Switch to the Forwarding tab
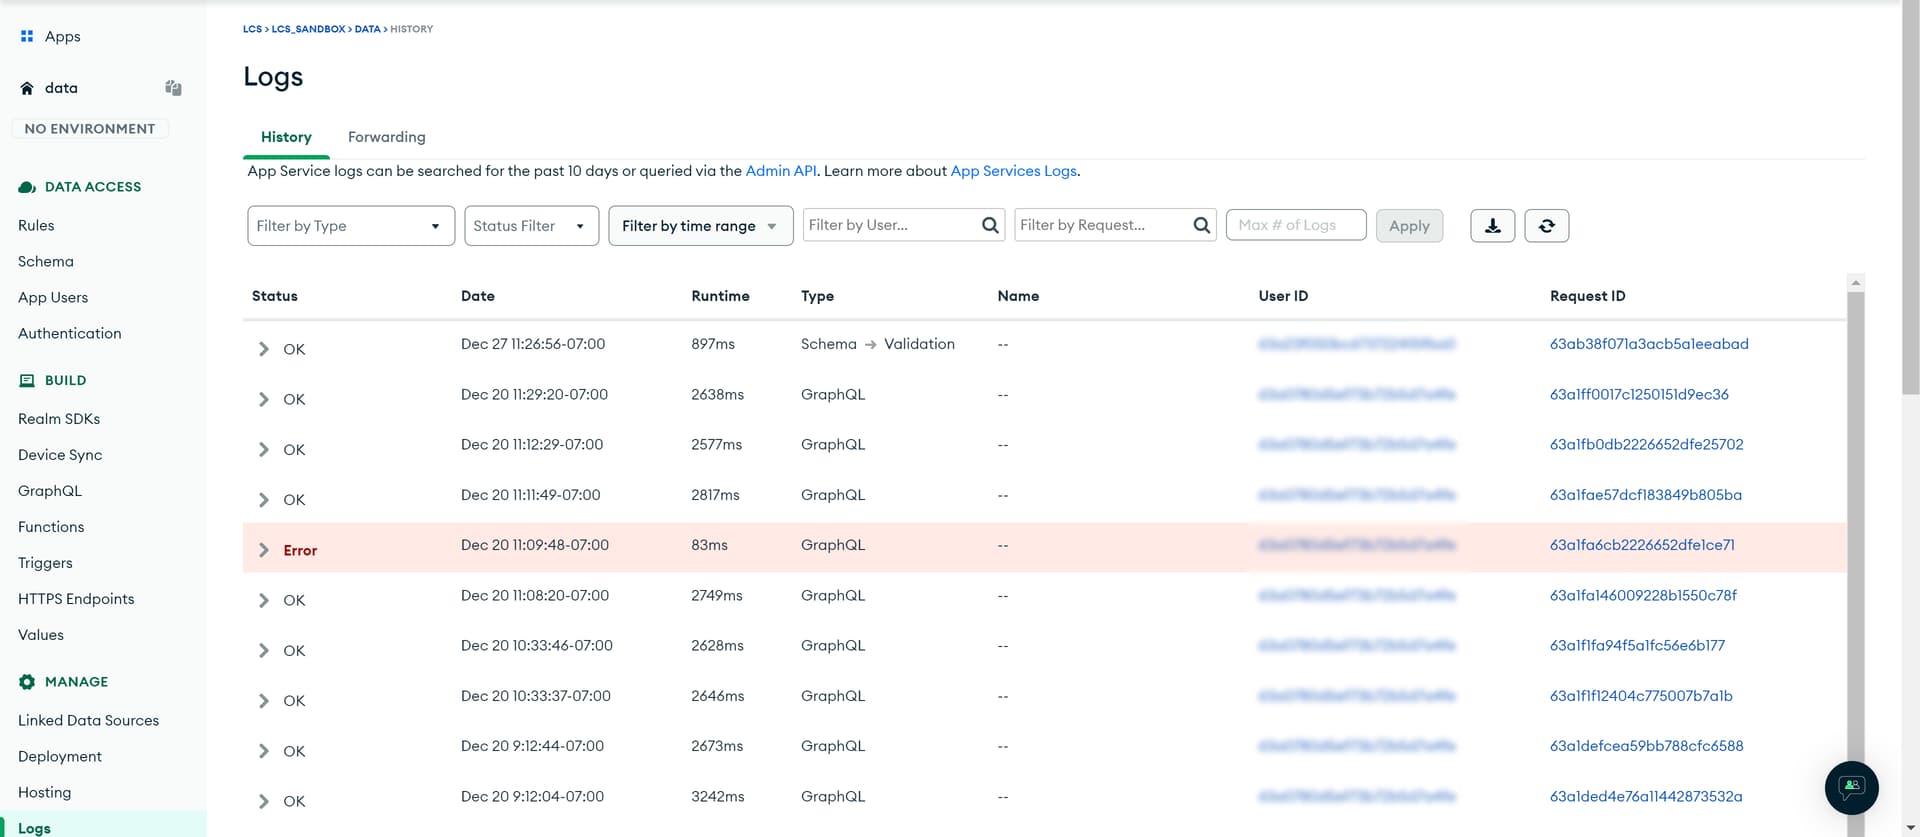The height and width of the screenshot is (837, 1920). point(386,137)
